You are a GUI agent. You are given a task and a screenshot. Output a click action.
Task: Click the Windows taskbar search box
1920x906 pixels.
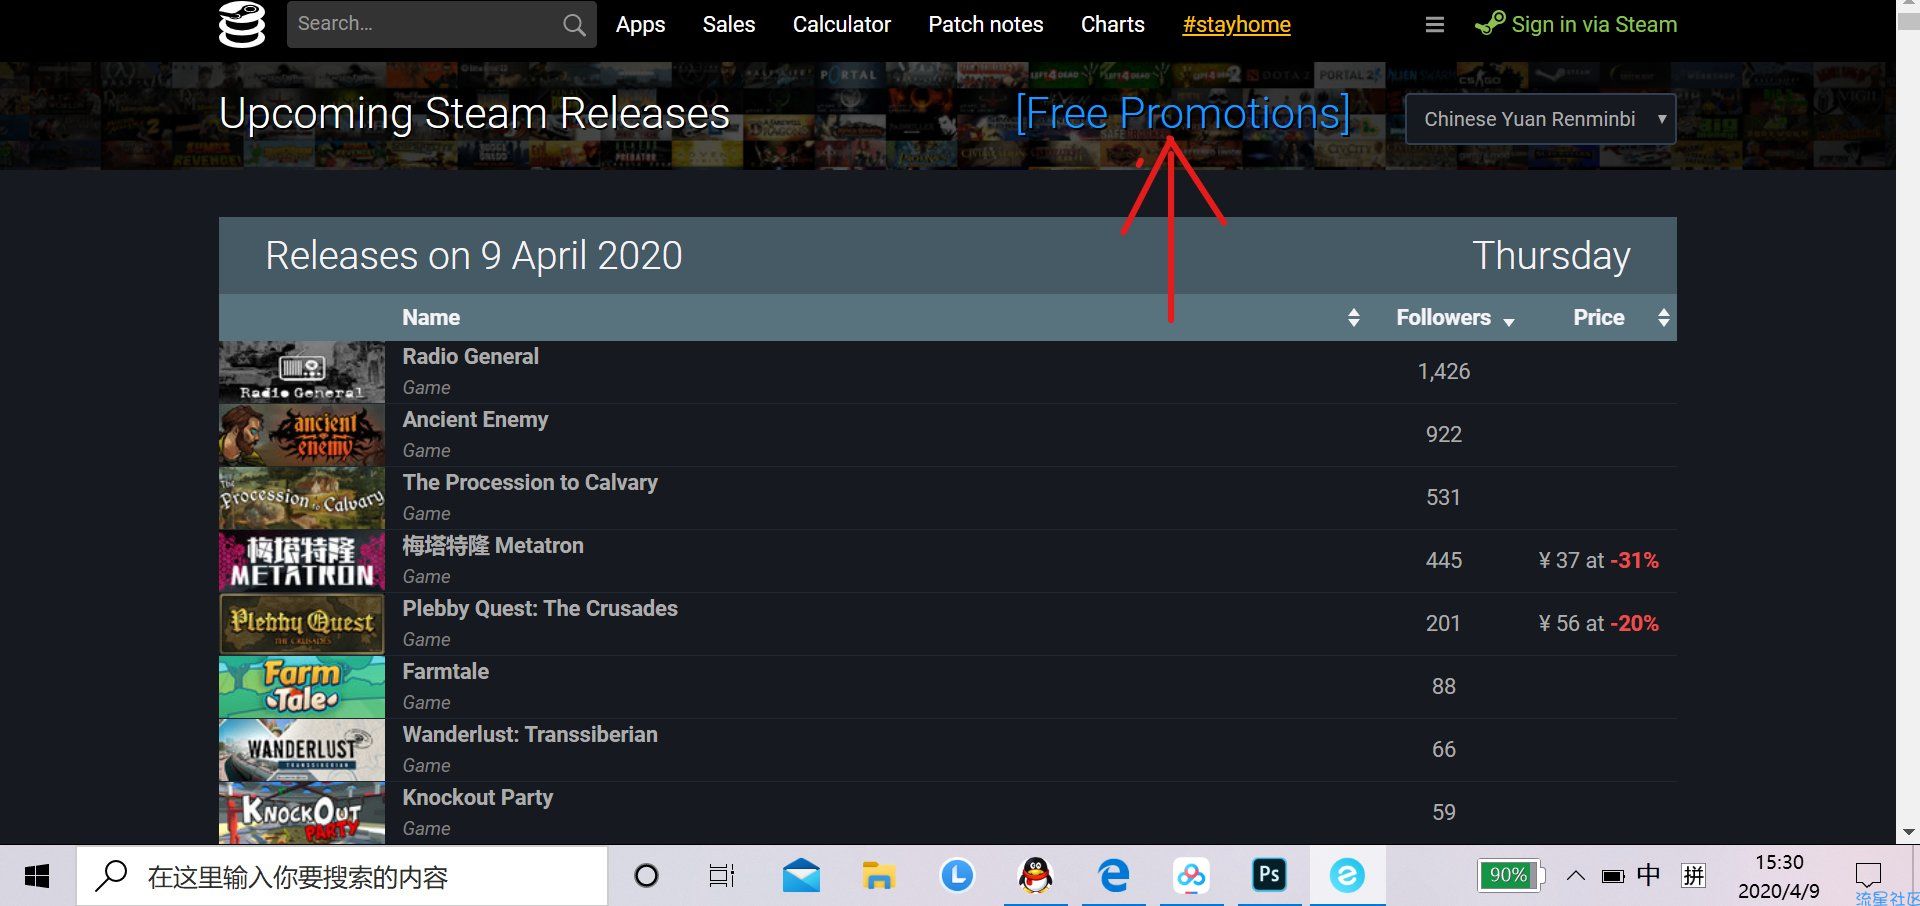[342, 877]
